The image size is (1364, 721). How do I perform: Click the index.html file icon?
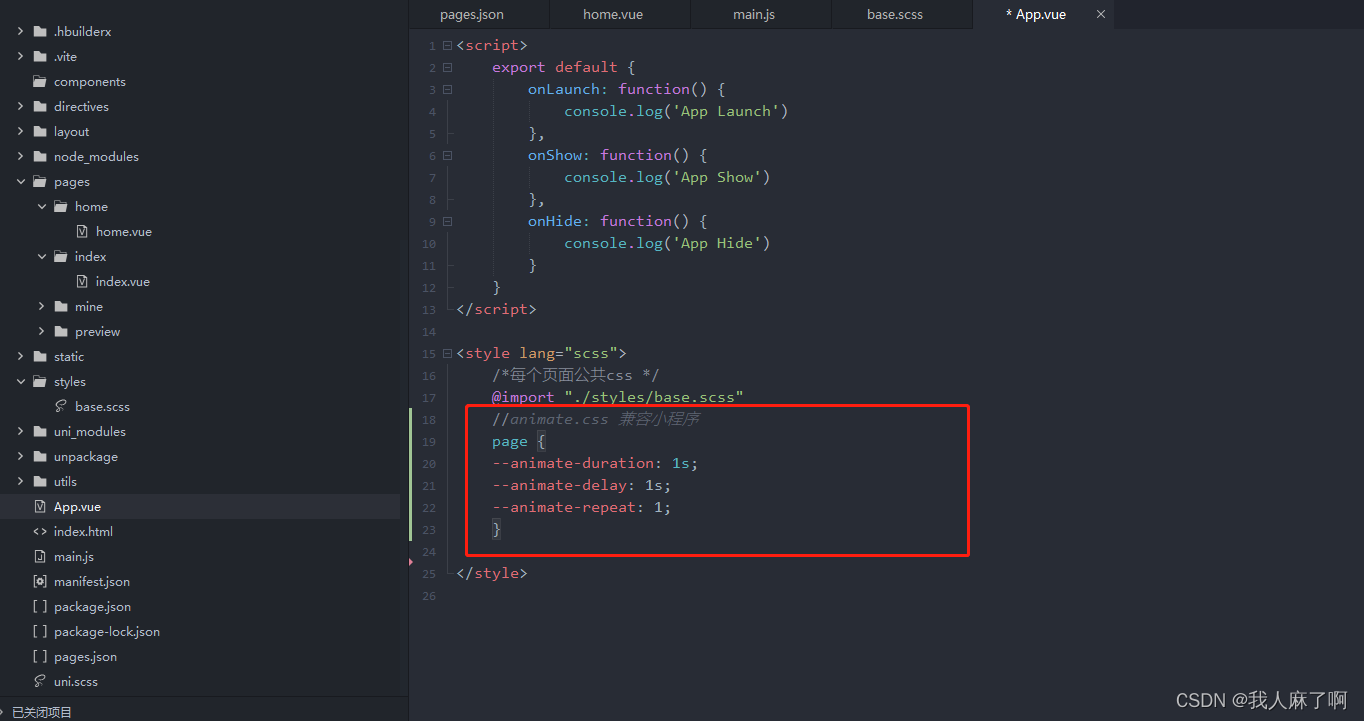pyautogui.click(x=40, y=532)
